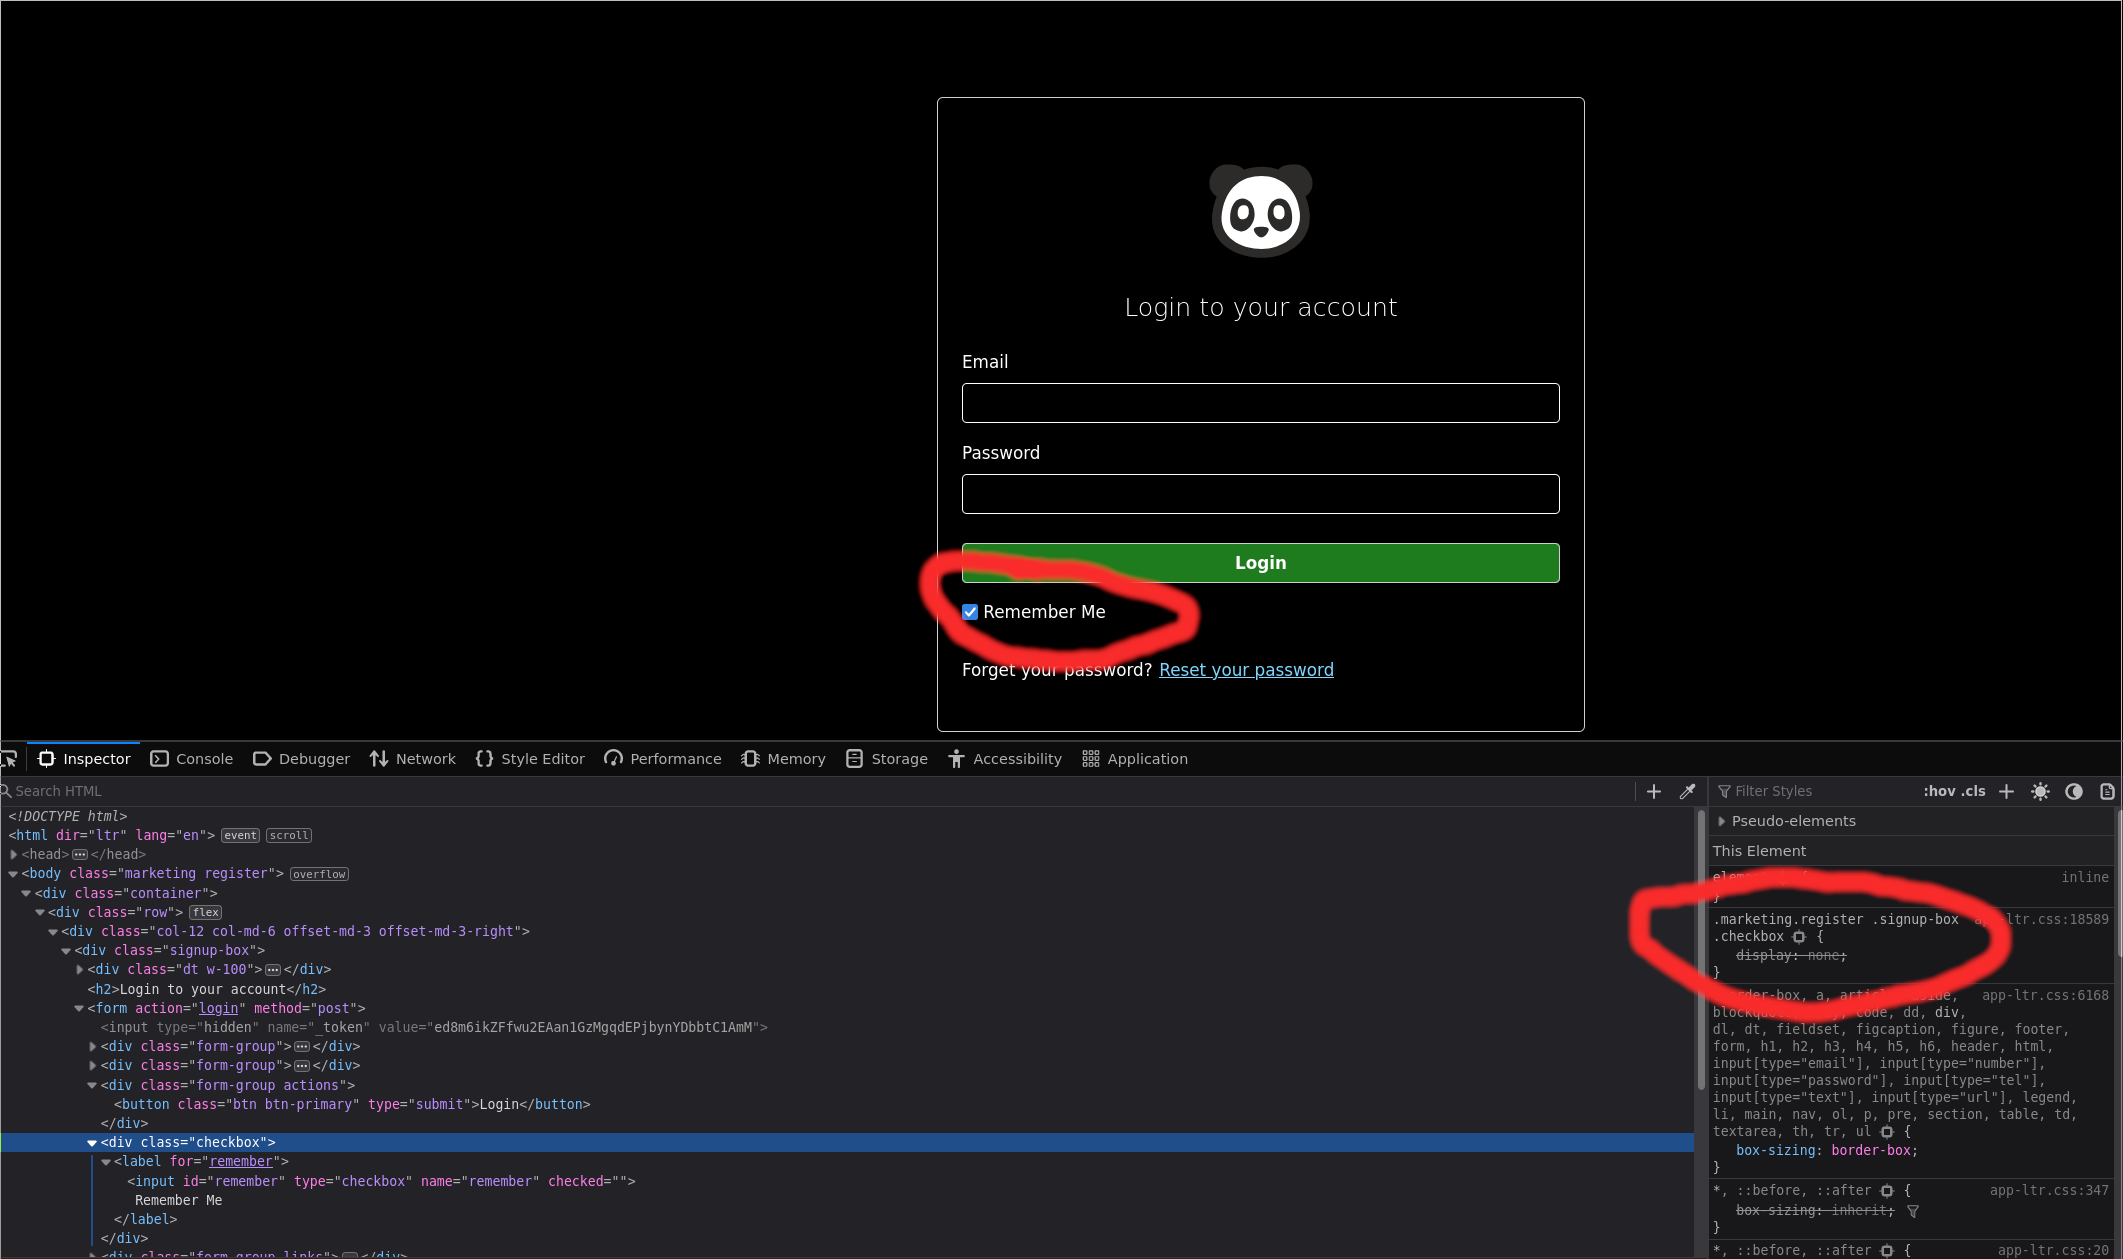The image size is (2123, 1259).
Task: Click the event badge on html element
Action: pyautogui.click(x=240, y=836)
